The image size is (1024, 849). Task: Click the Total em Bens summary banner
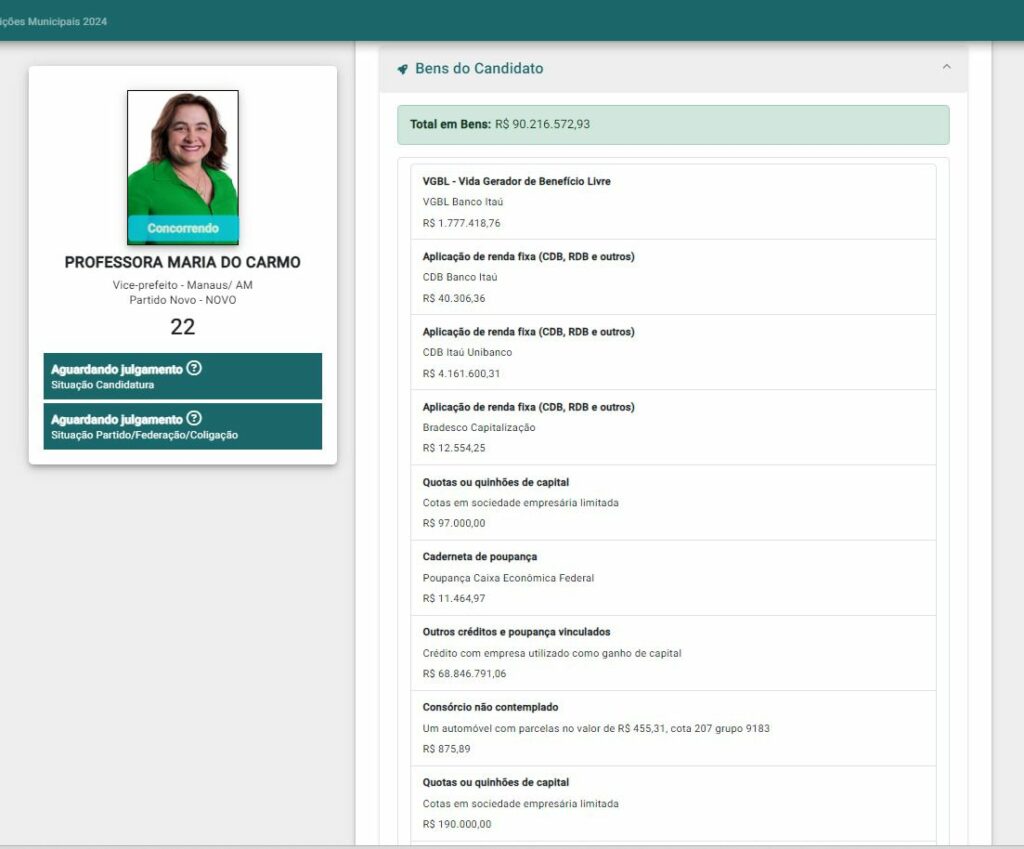pyautogui.click(x=672, y=125)
